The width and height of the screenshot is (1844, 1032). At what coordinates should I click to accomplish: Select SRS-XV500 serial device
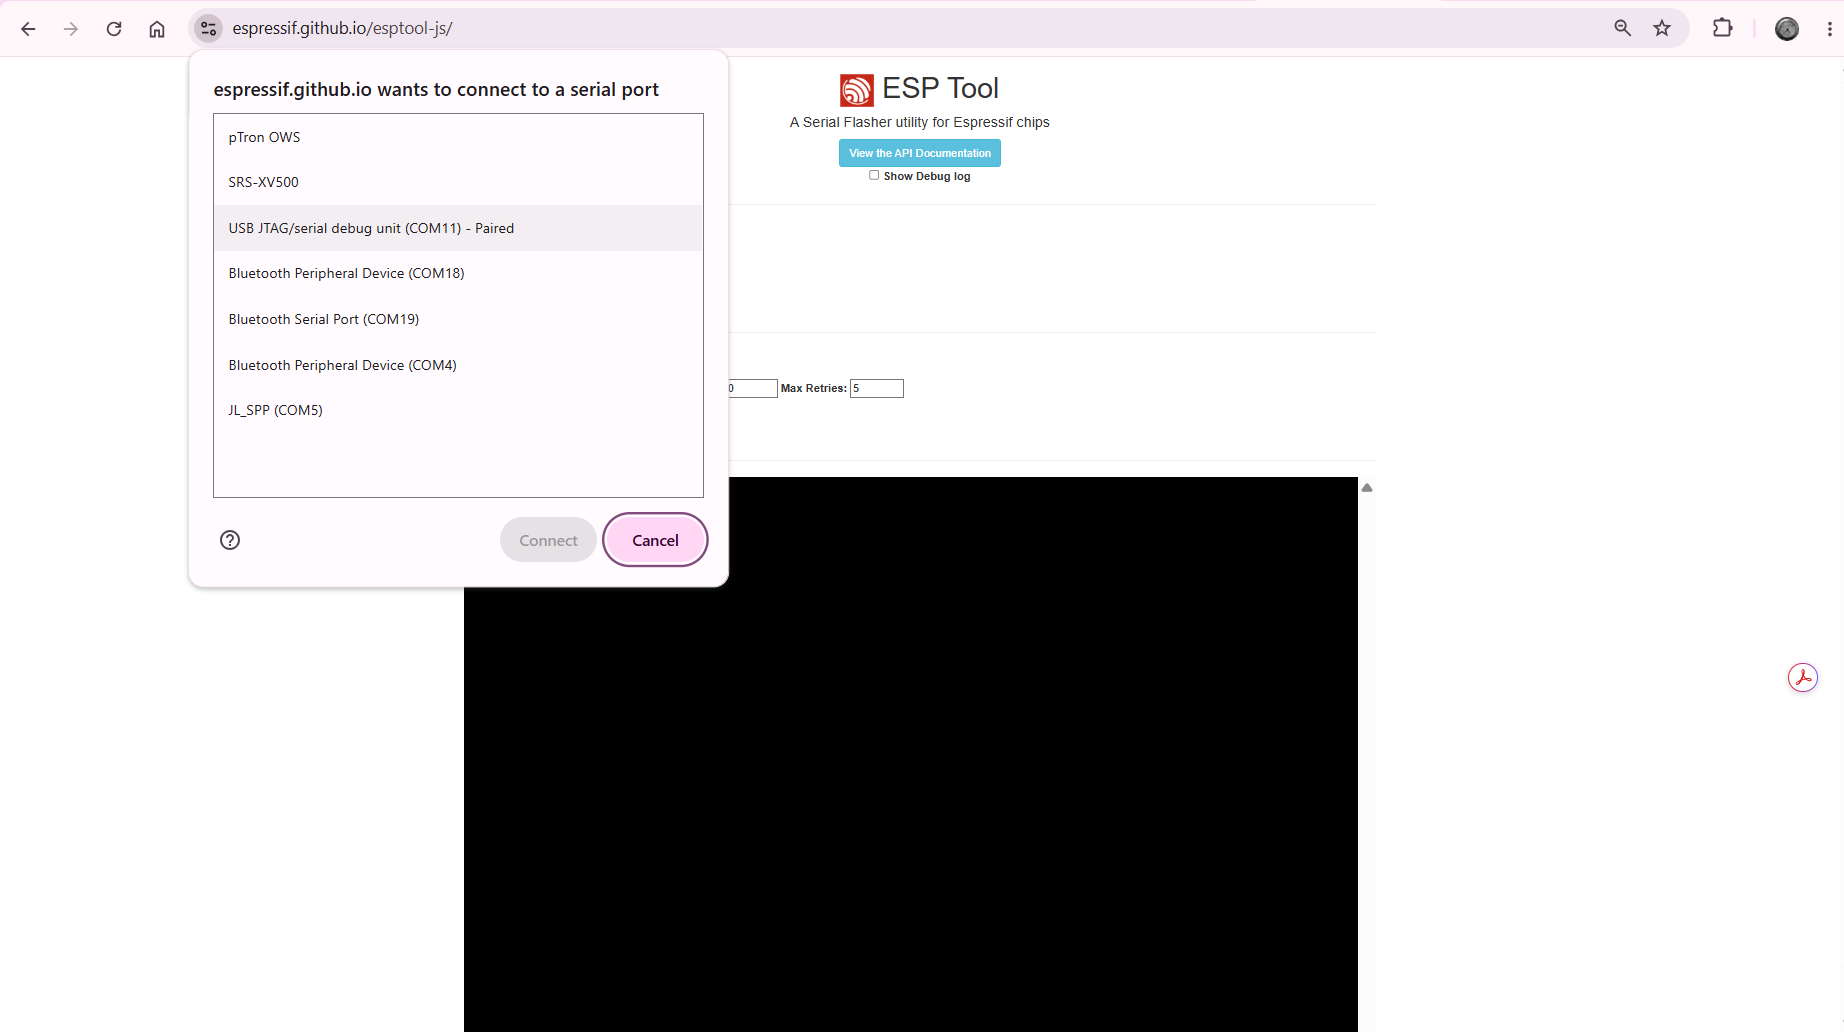[458, 182]
